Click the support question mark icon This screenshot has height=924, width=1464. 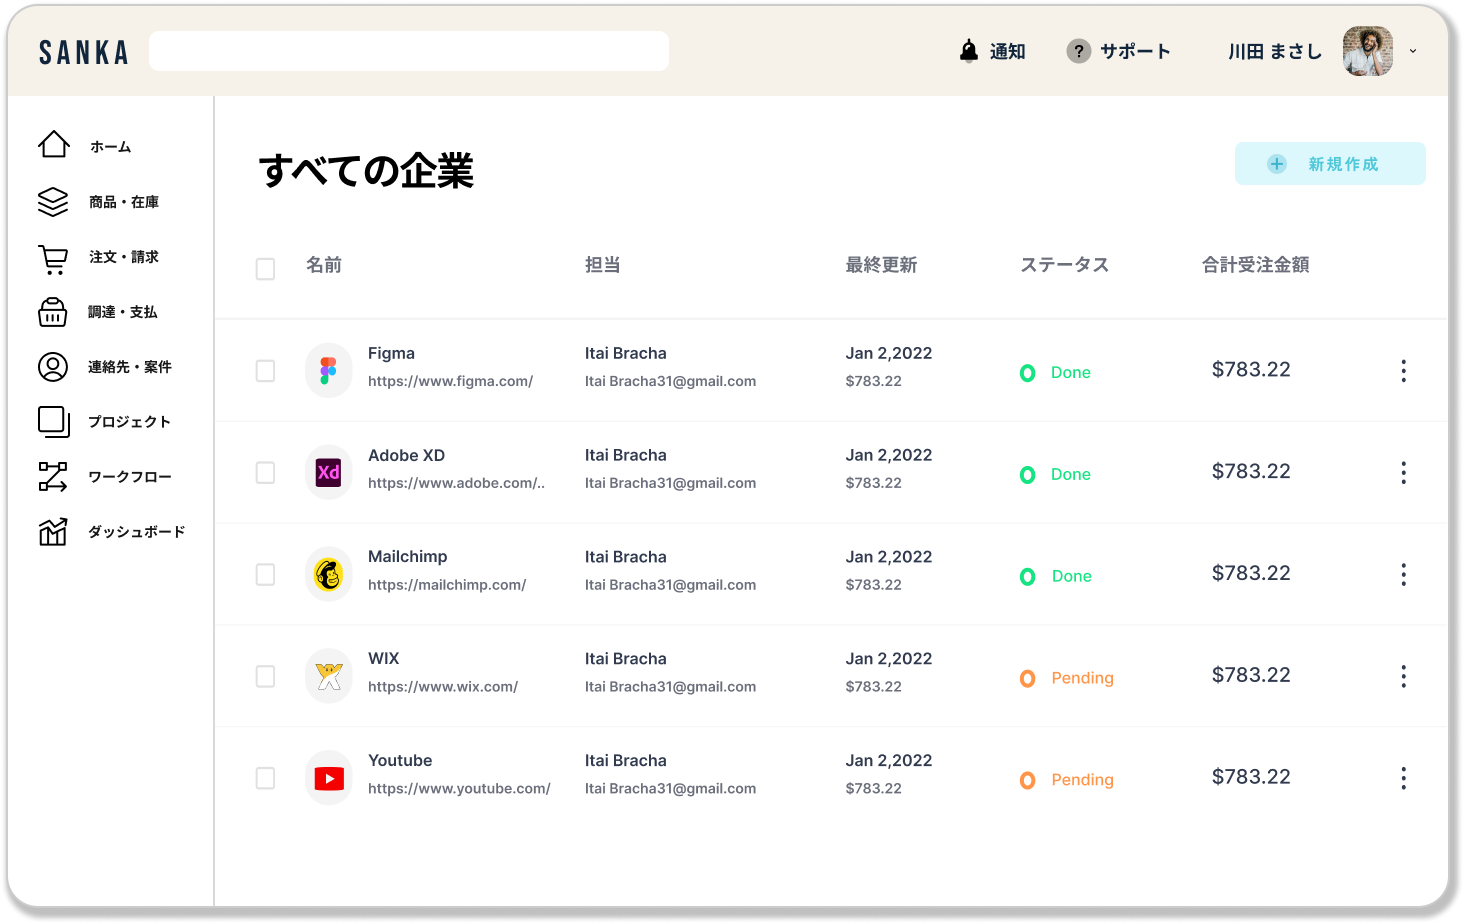[1078, 51]
